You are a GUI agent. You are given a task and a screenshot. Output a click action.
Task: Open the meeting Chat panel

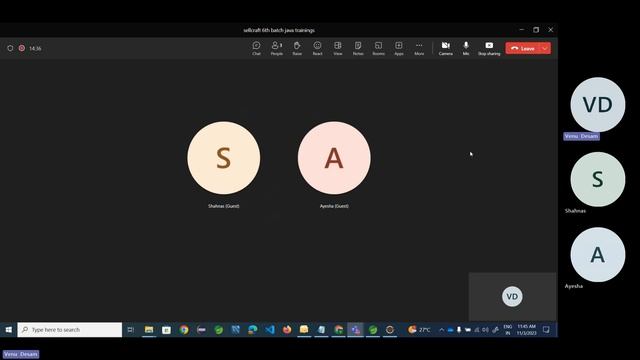256,48
